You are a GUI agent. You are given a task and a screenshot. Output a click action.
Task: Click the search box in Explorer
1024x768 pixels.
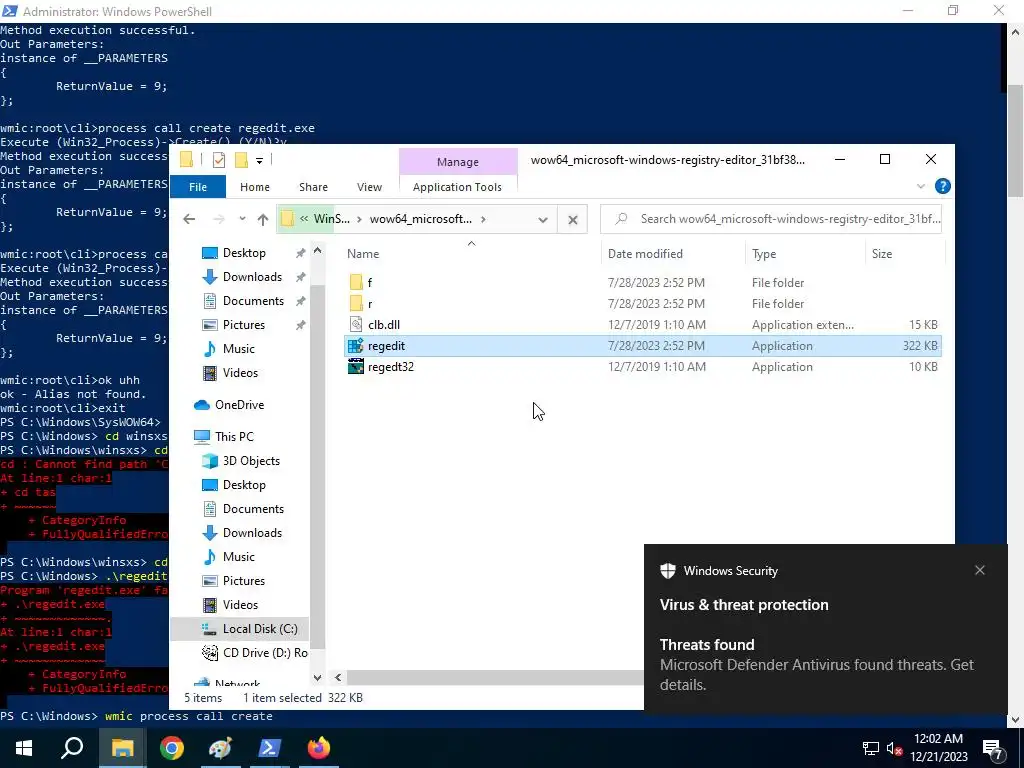[x=771, y=219]
